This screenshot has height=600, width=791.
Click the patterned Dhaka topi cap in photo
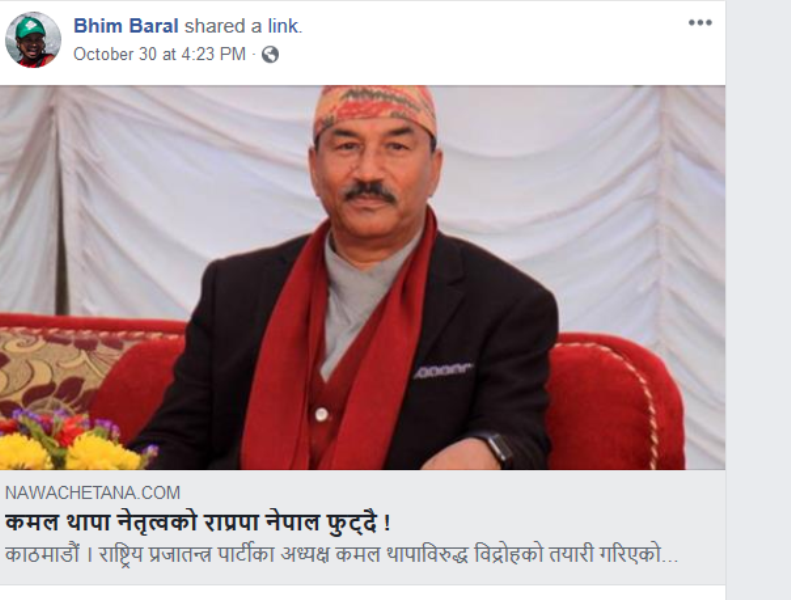[x=374, y=107]
